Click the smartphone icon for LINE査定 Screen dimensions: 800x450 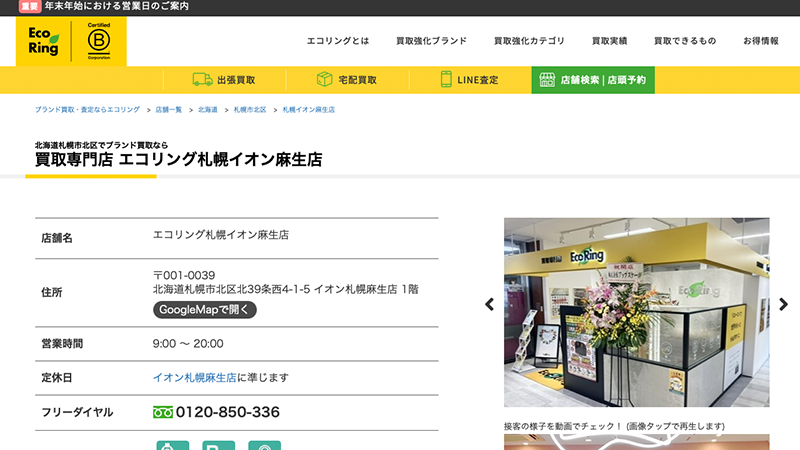pyautogui.click(x=446, y=79)
